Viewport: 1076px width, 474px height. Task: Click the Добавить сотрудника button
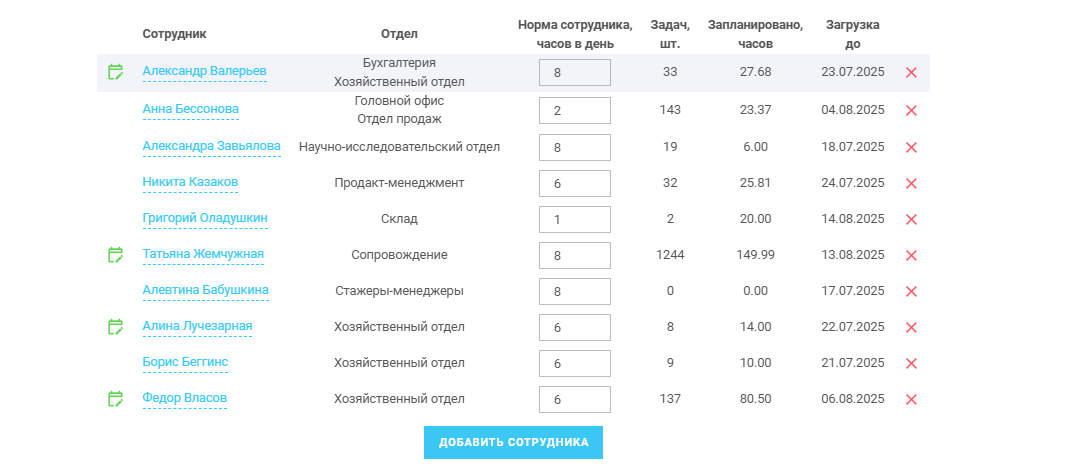(513, 442)
